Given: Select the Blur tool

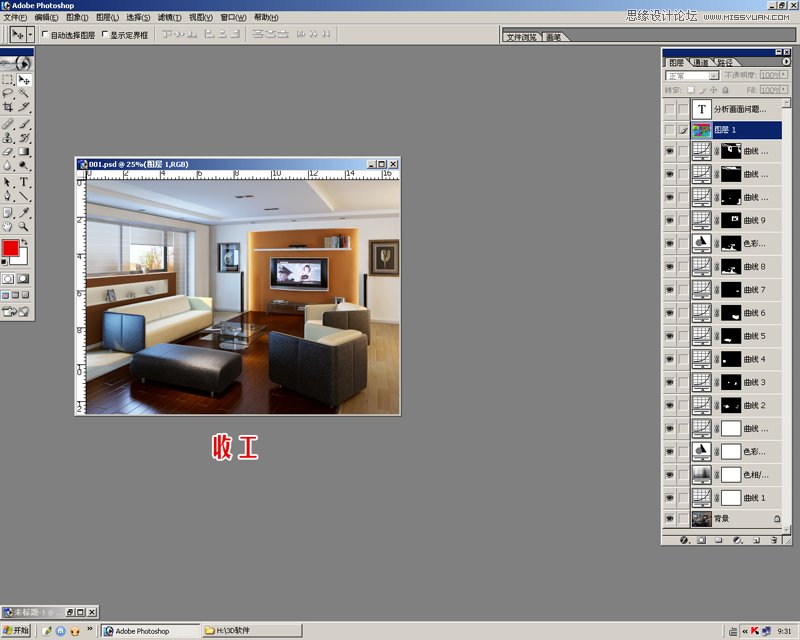Looking at the screenshot, I should [8, 165].
